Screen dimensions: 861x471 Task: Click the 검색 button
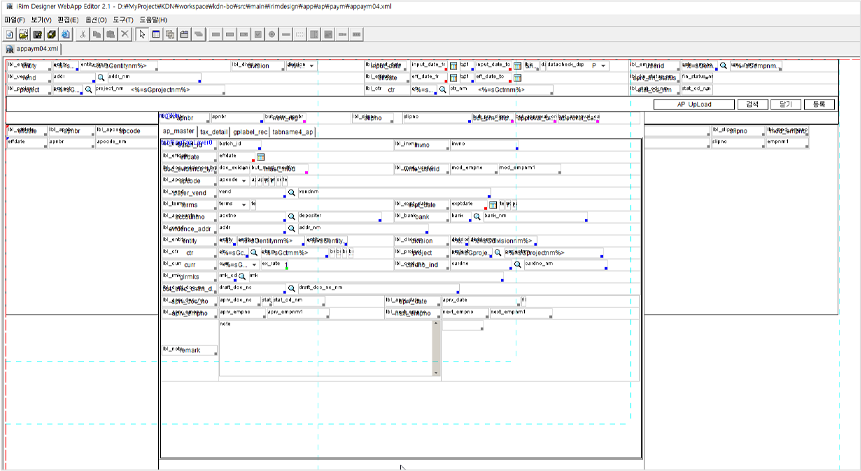tap(752, 104)
